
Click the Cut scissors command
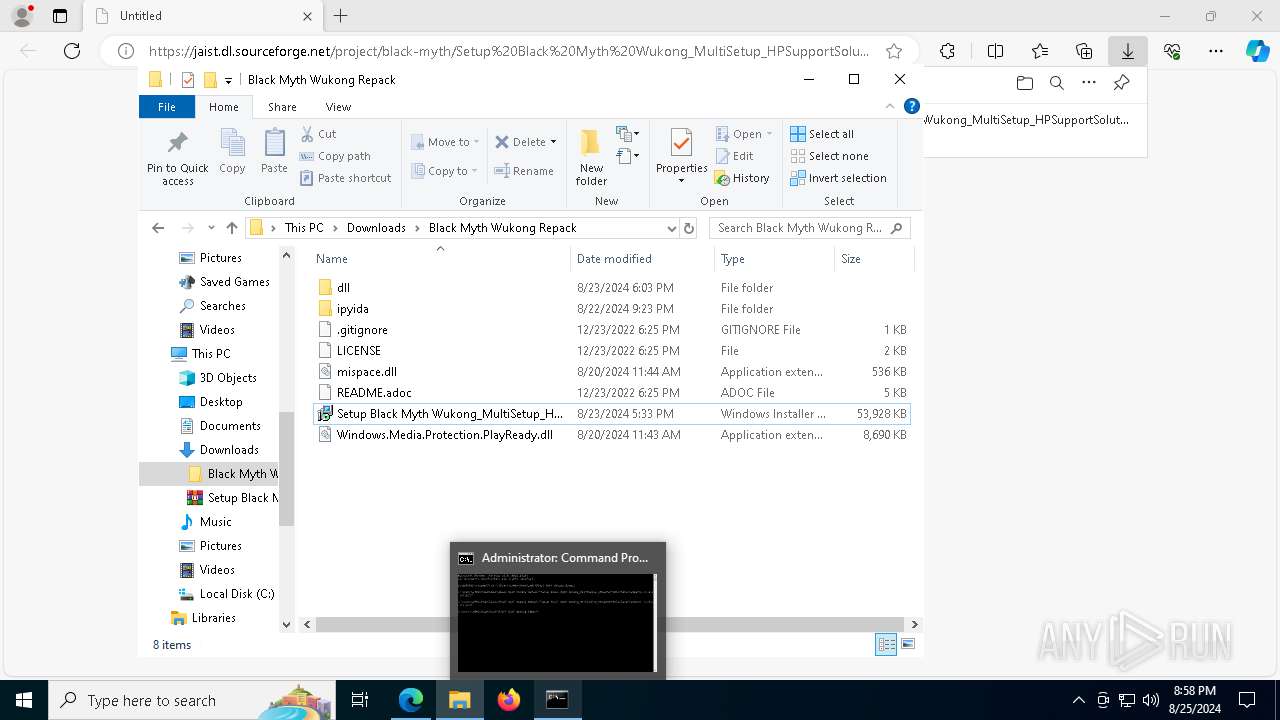pos(319,134)
